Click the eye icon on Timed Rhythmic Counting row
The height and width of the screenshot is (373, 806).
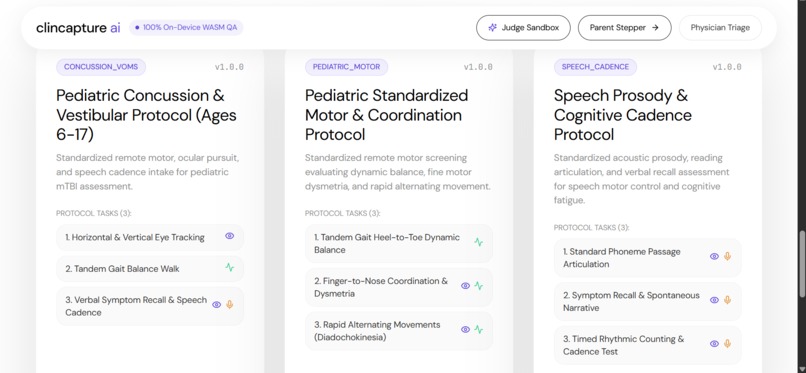714,344
